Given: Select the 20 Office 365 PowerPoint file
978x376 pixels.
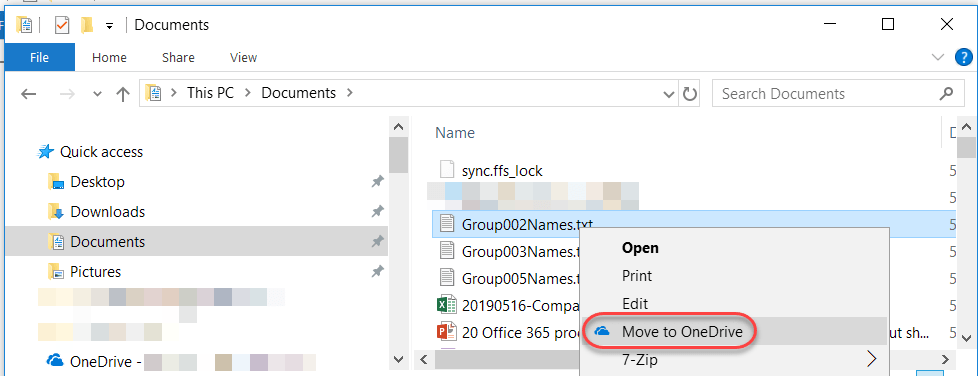Looking at the screenshot, I should coord(508,332).
